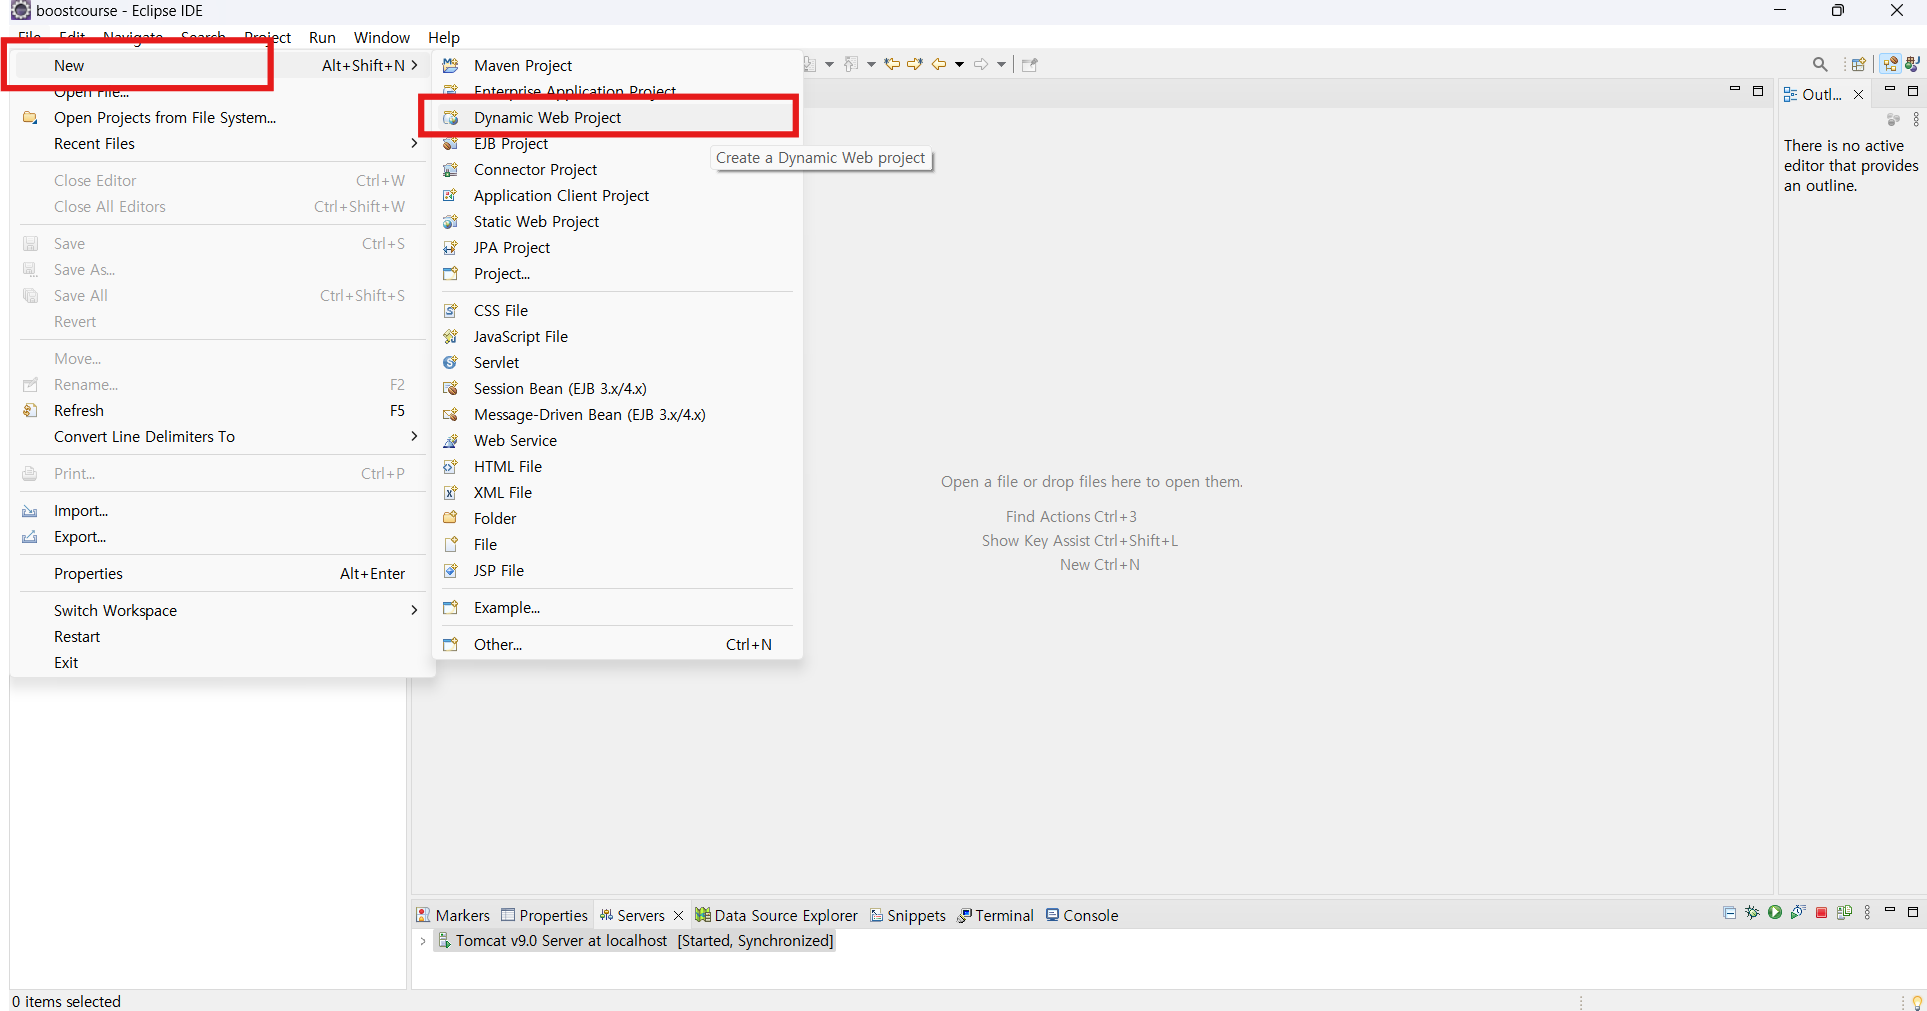Screen dimensions: 1927x1011
Task: Click Import... in the File menu
Action: (x=222, y=510)
